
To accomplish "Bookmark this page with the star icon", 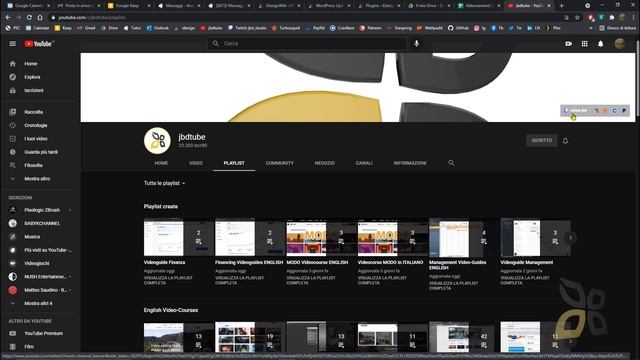I will [x=577, y=18].
